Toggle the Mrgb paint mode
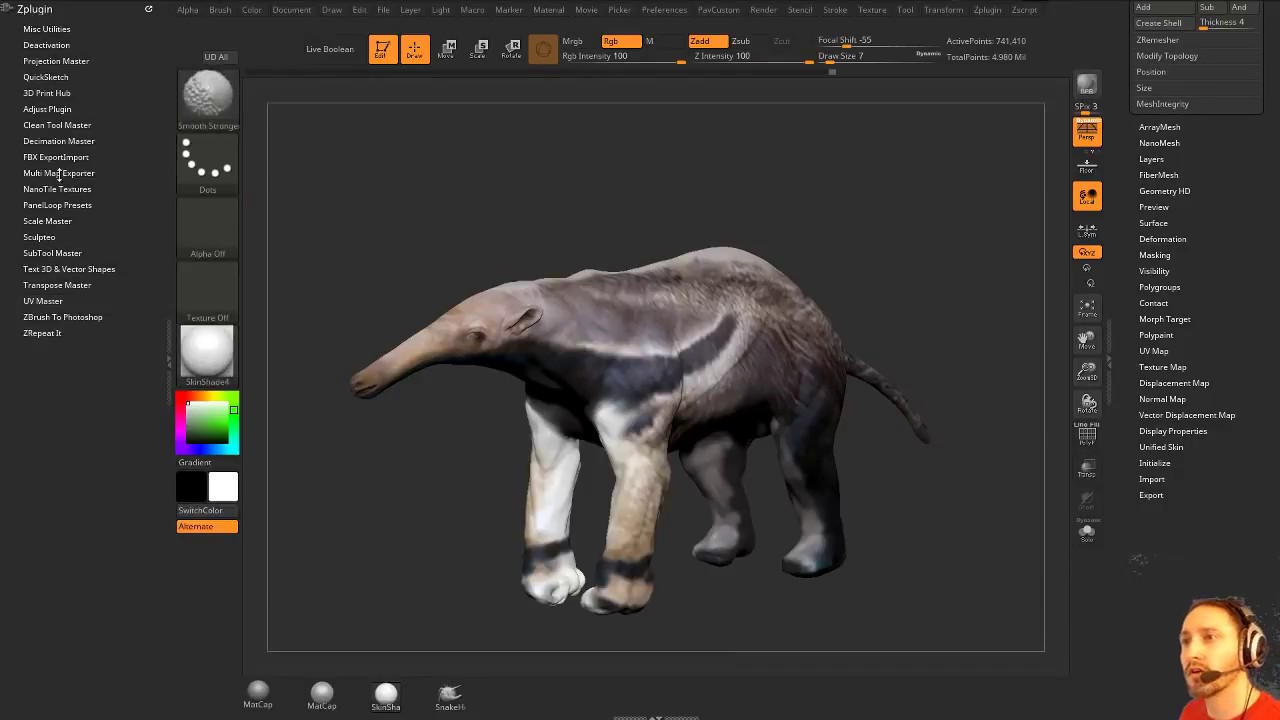This screenshot has width=1280, height=720. 573,41
